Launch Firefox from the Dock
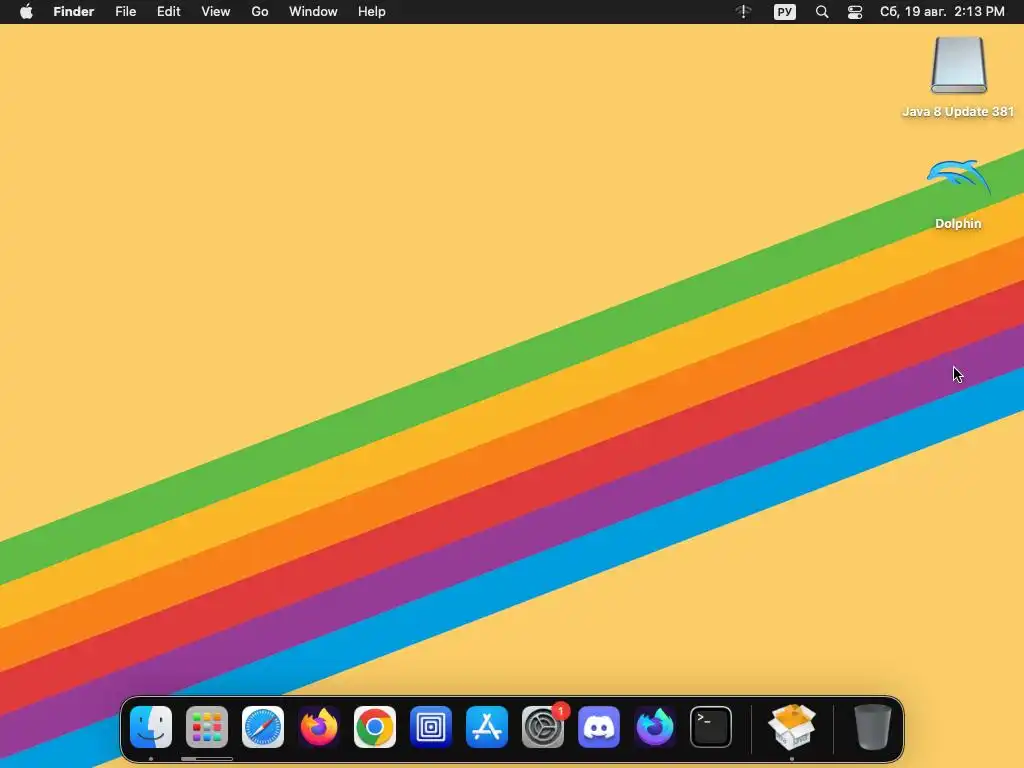Image resolution: width=1024 pixels, height=768 pixels. (319, 727)
